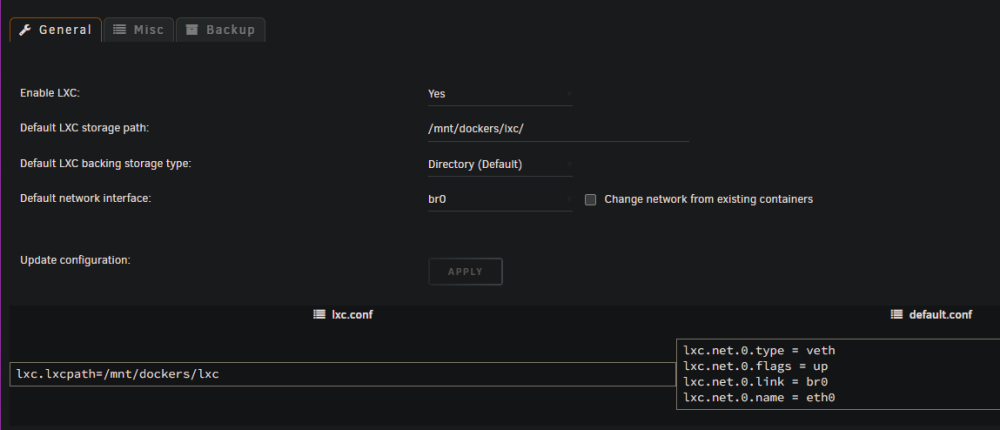Click into the lxc.lxcpath text box

pos(342,374)
